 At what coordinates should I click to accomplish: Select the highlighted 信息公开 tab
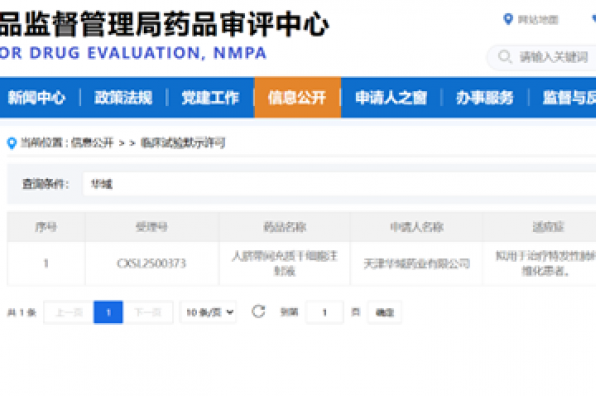click(x=297, y=98)
